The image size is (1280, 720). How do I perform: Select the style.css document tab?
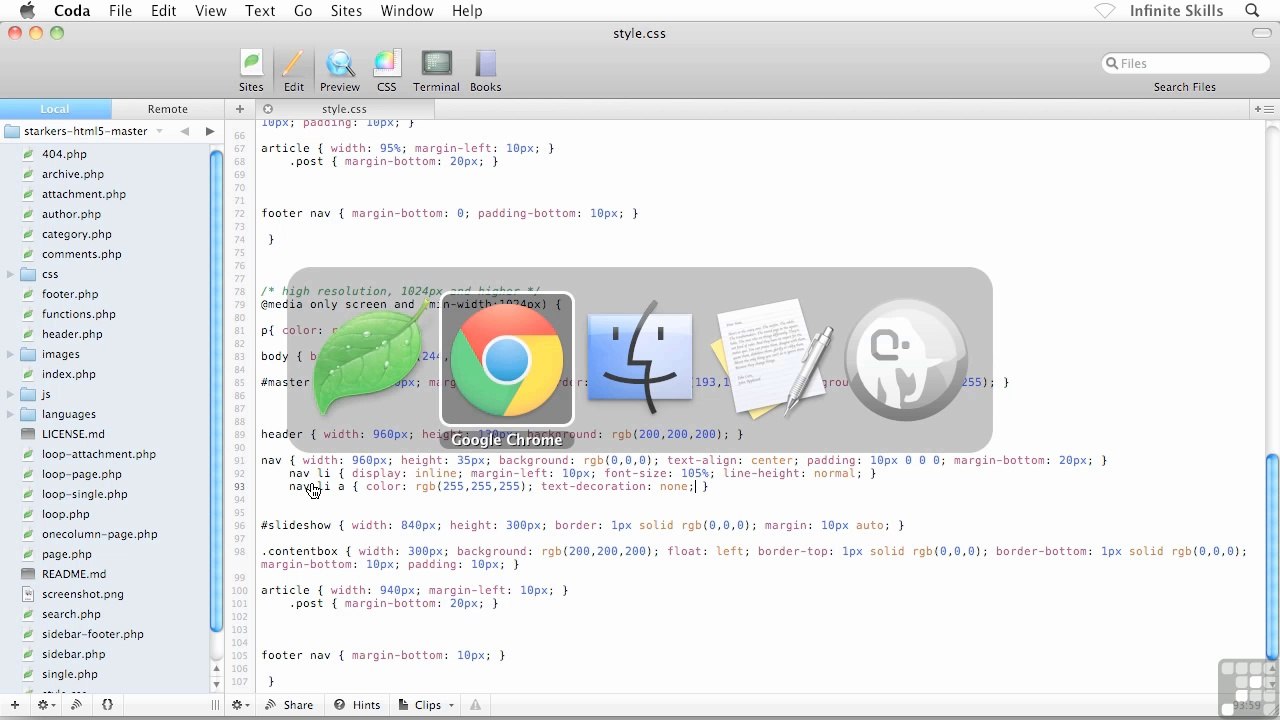click(344, 109)
